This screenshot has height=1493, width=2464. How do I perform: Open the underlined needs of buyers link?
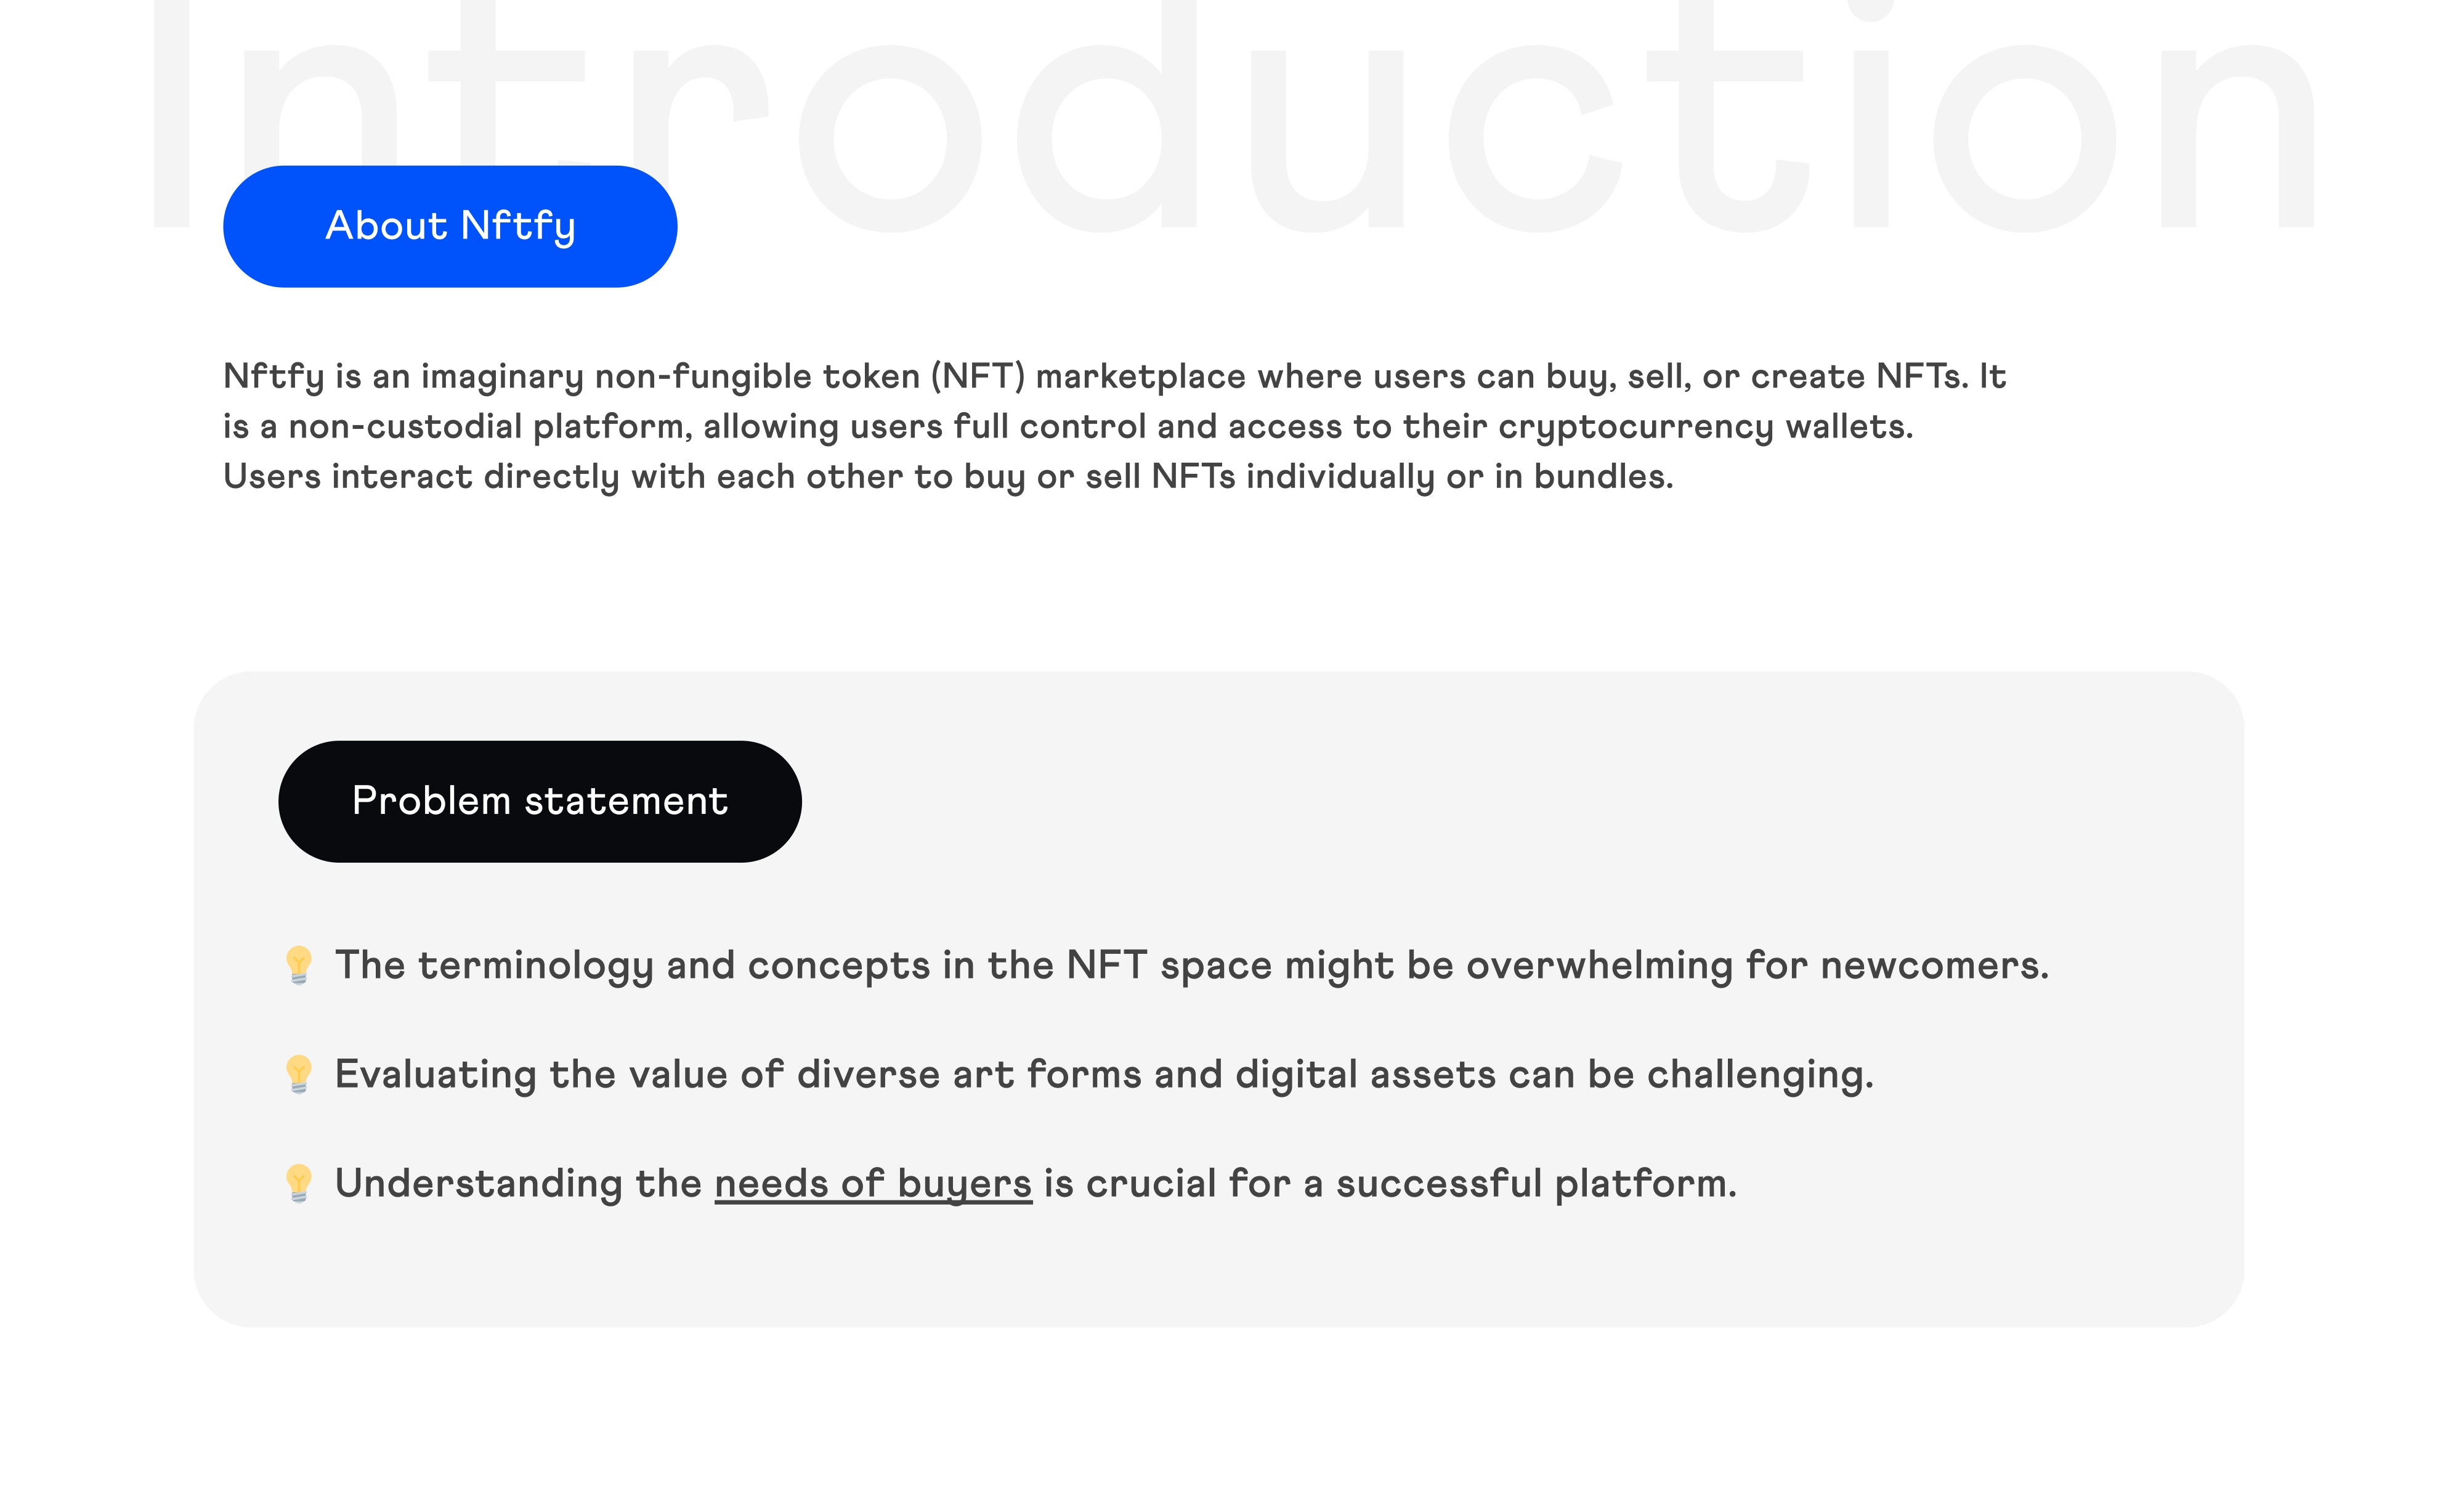[872, 1184]
